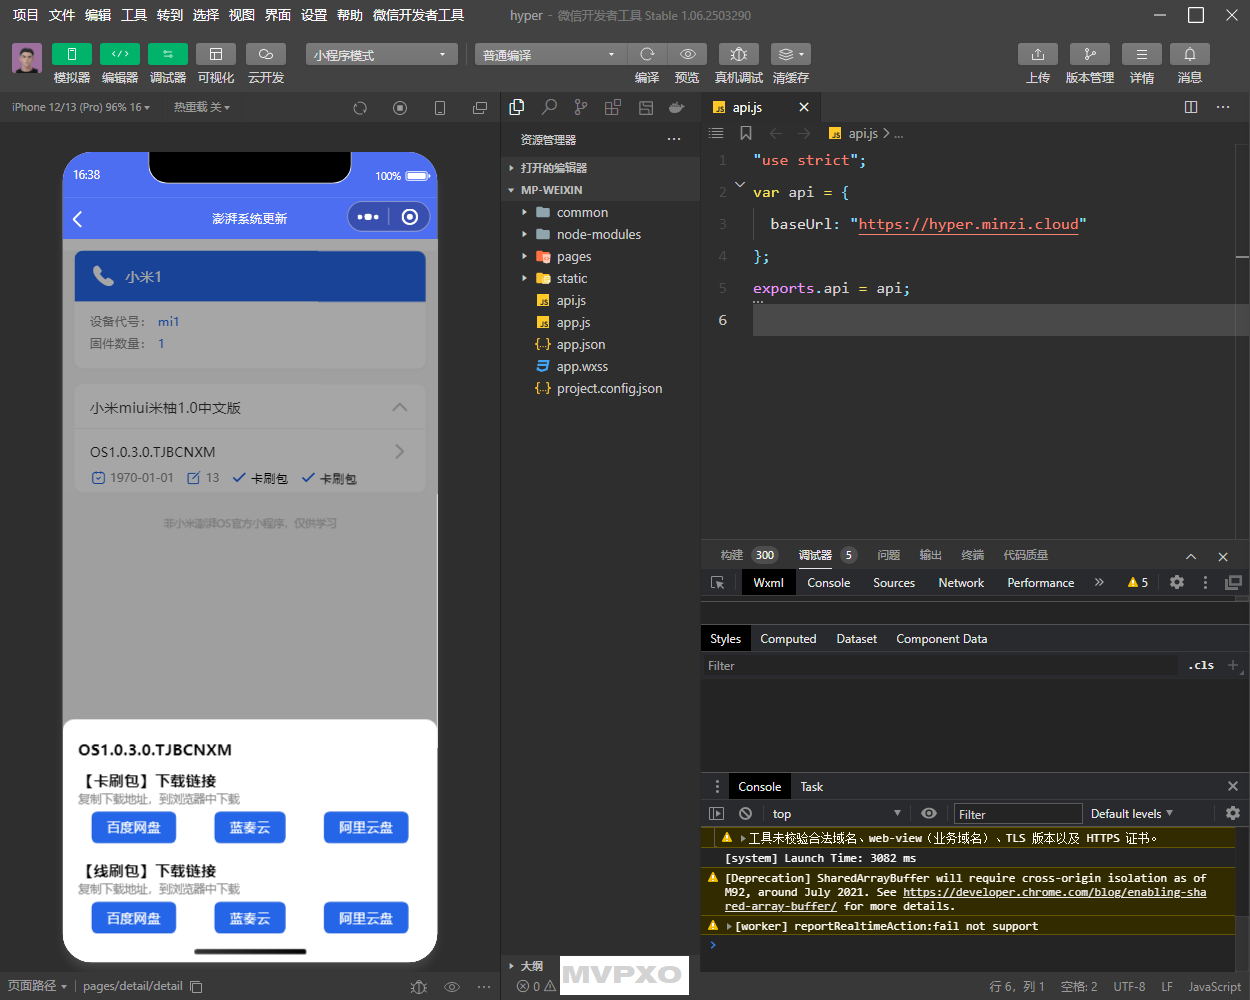The image size is (1250, 1000).
Task: Open the 云开发 cloud development icon
Action: click(266, 54)
